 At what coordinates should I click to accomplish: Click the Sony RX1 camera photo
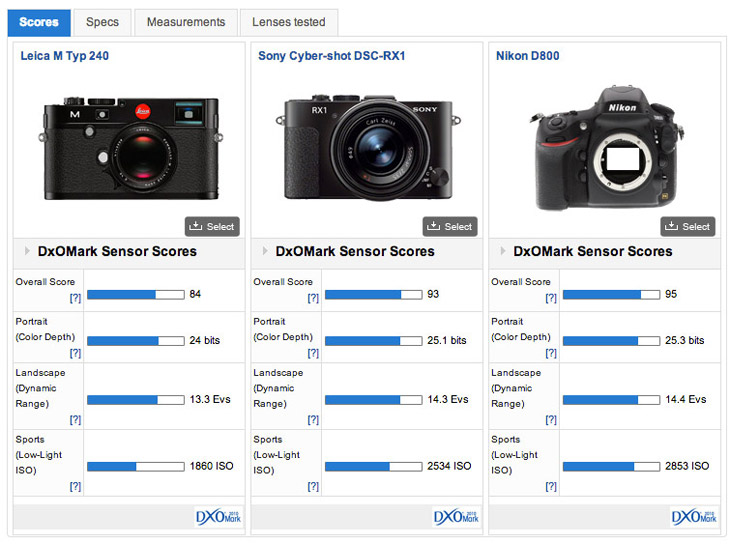click(368, 148)
